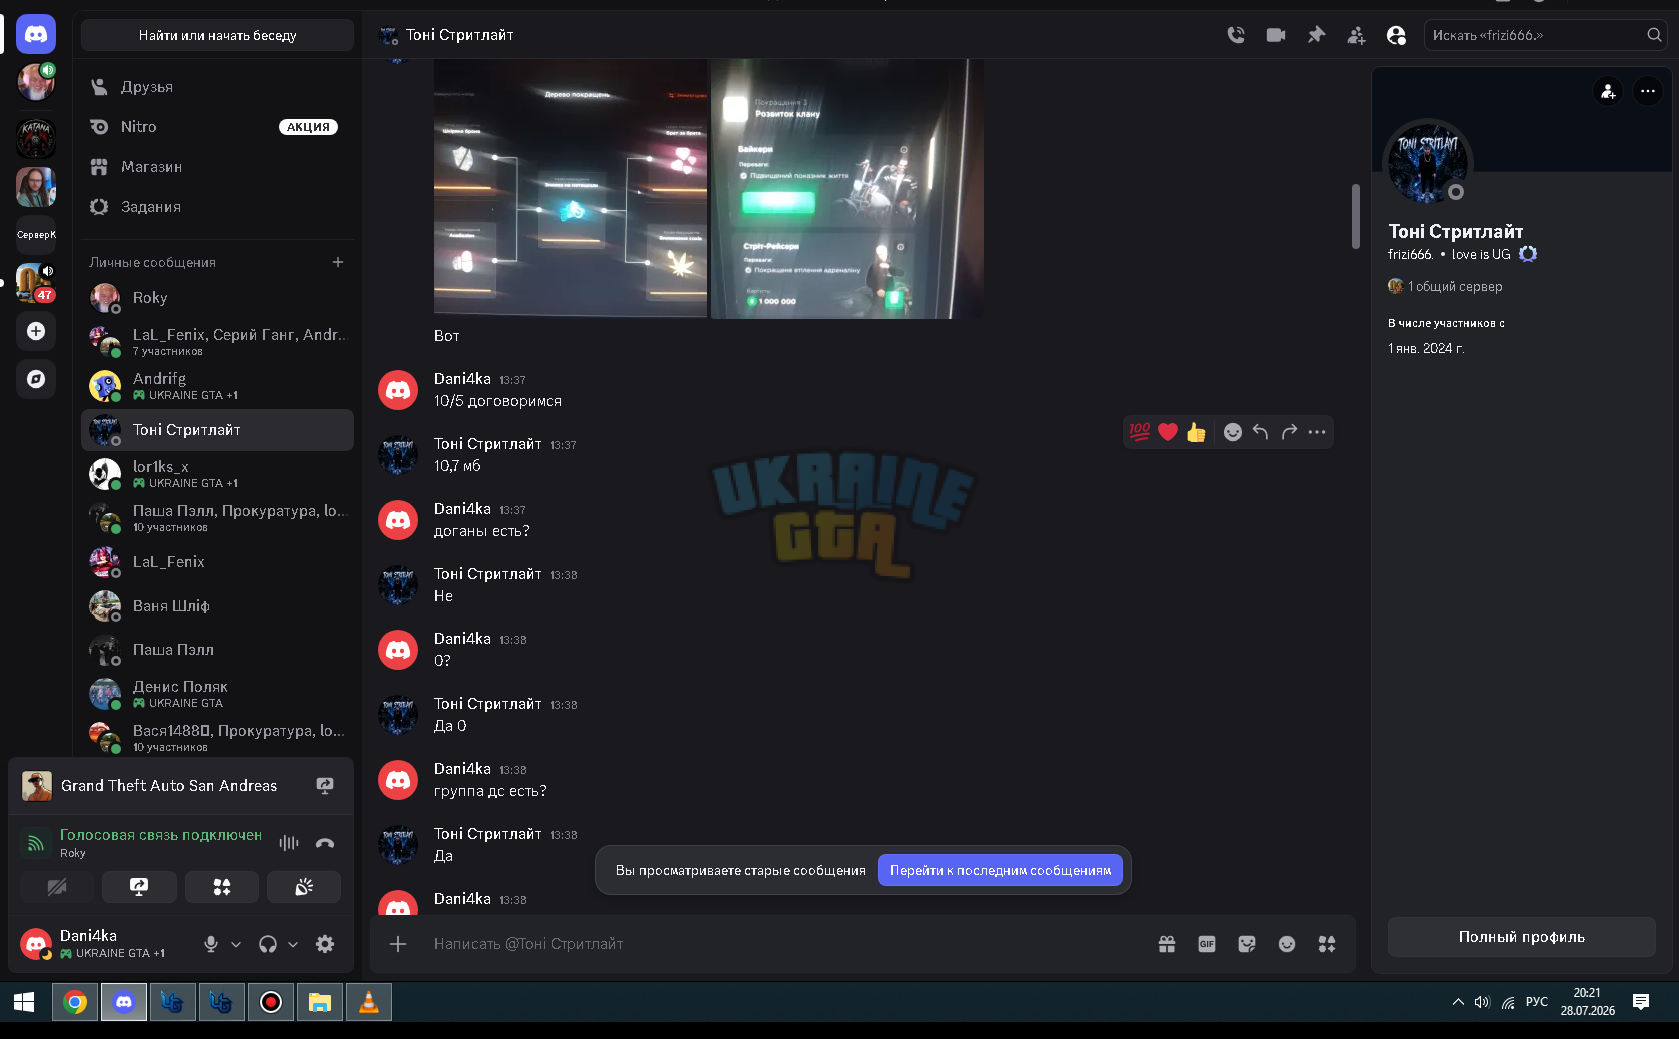Open the Nitro page
1679x1039 pixels.
[x=217, y=127]
